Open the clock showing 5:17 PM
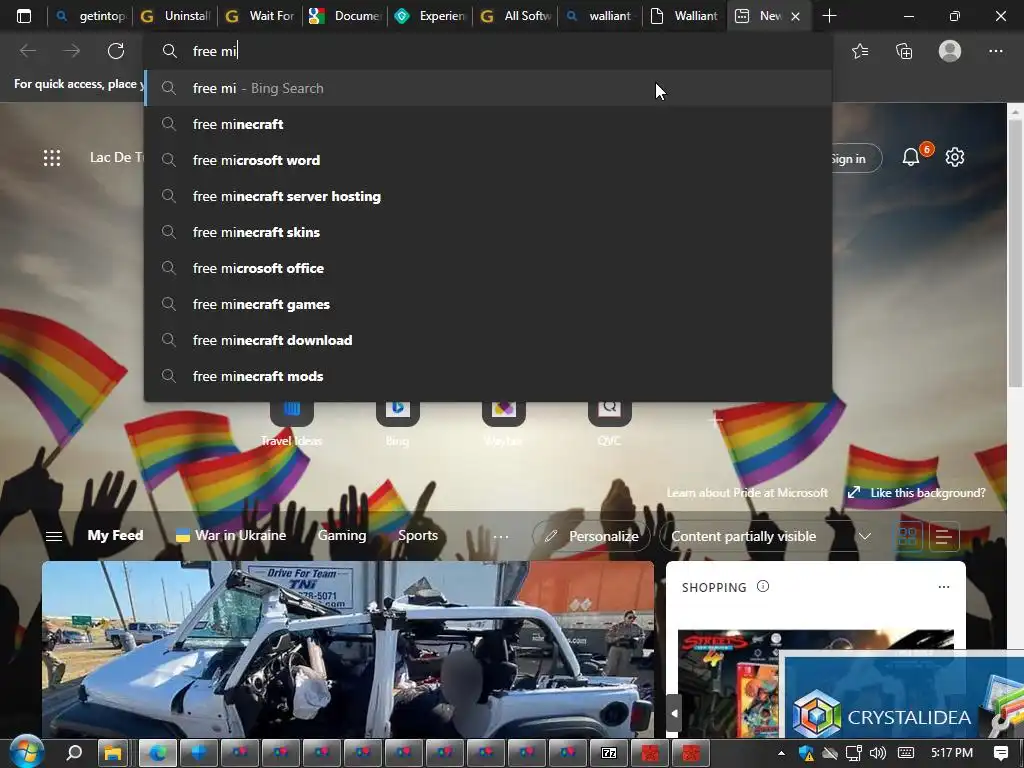The height and width of the screenshot is (768, 1024). 952,753
